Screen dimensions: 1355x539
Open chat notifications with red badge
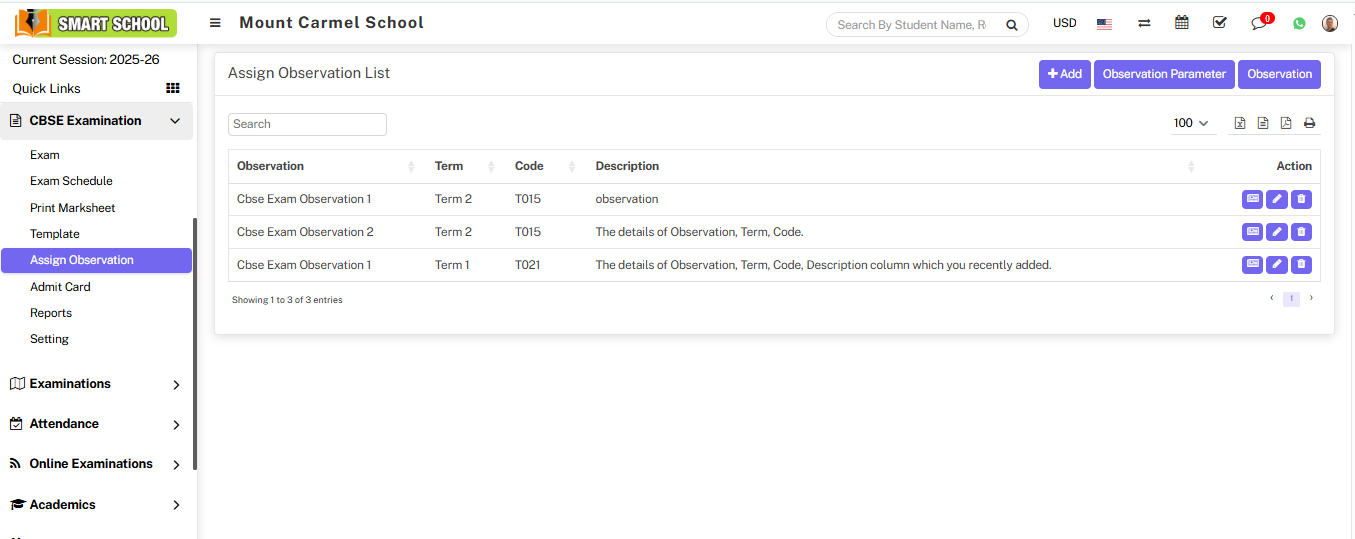[1259, 23]
